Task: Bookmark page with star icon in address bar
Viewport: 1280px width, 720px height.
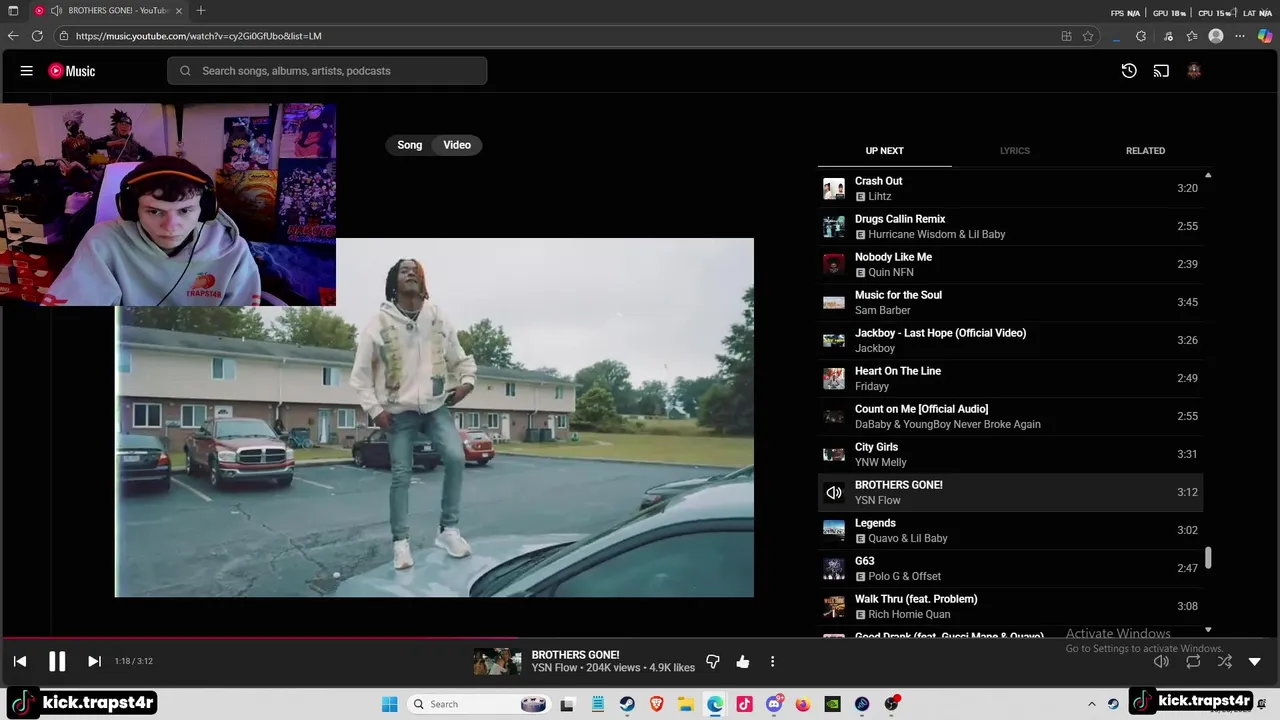Action: [1088, 36]
